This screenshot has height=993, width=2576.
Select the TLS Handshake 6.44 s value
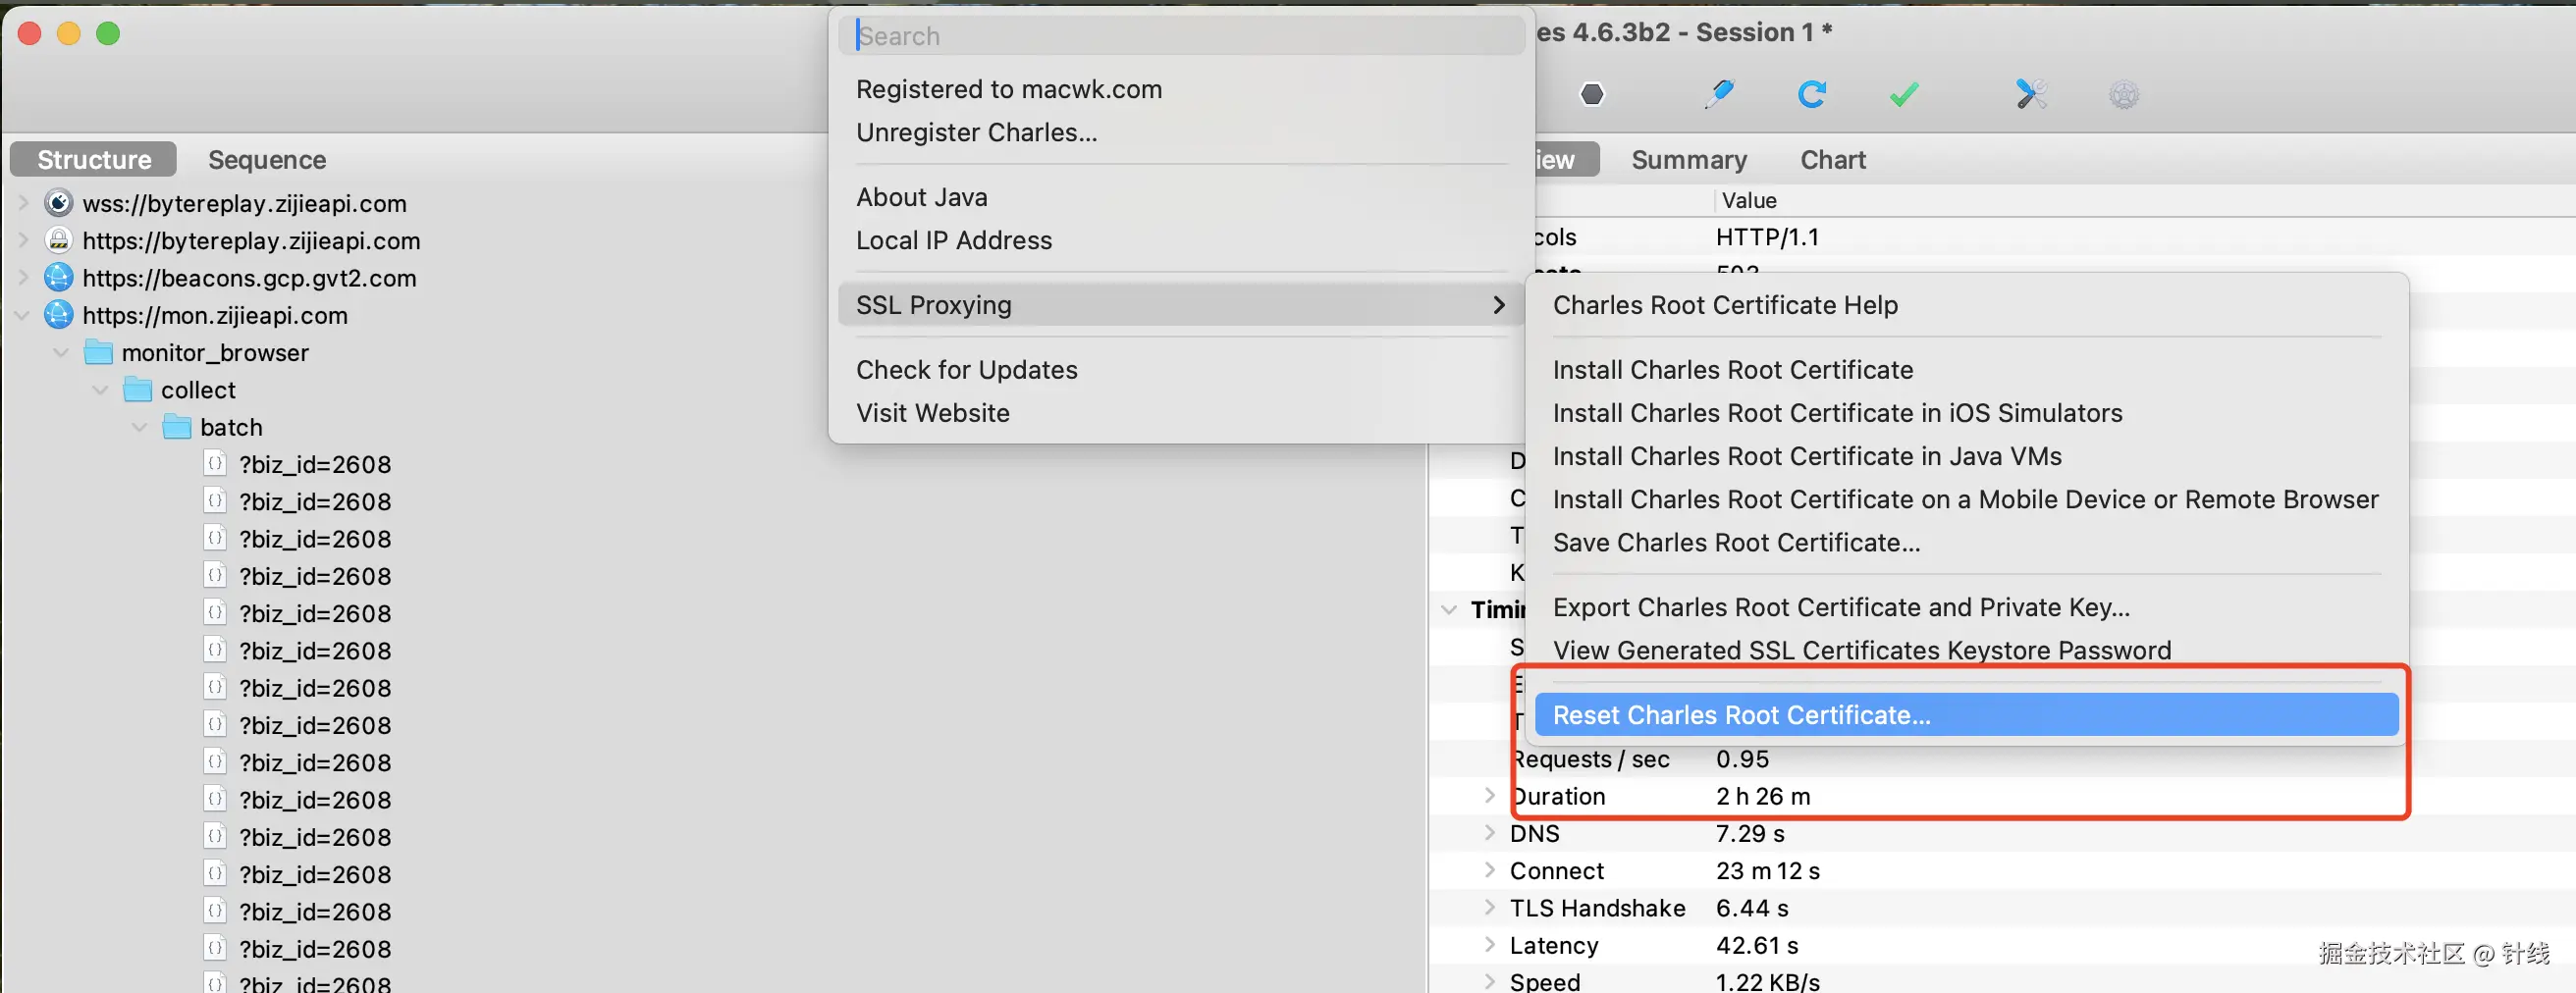point(1752,907)
